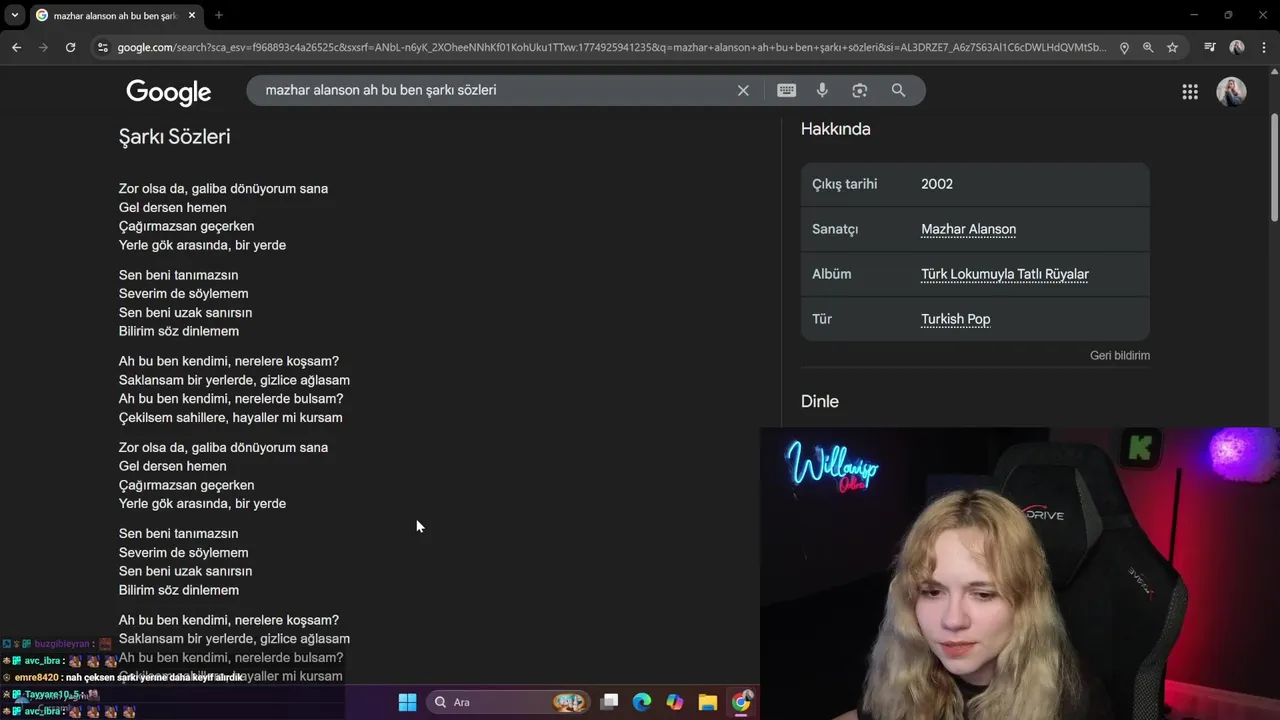Screen dimensions: 1280x720
Task: Close the mazhar alanson tab
Action: click(191, 15)
